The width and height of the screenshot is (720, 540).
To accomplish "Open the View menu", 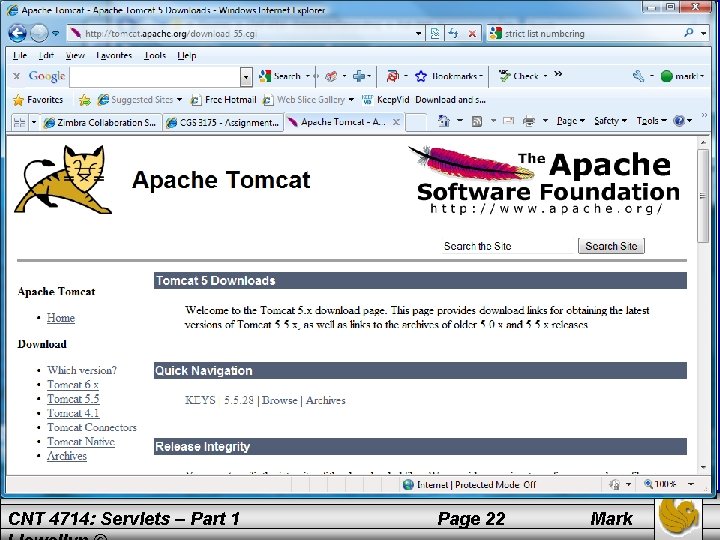I will (x=75, y=56).
